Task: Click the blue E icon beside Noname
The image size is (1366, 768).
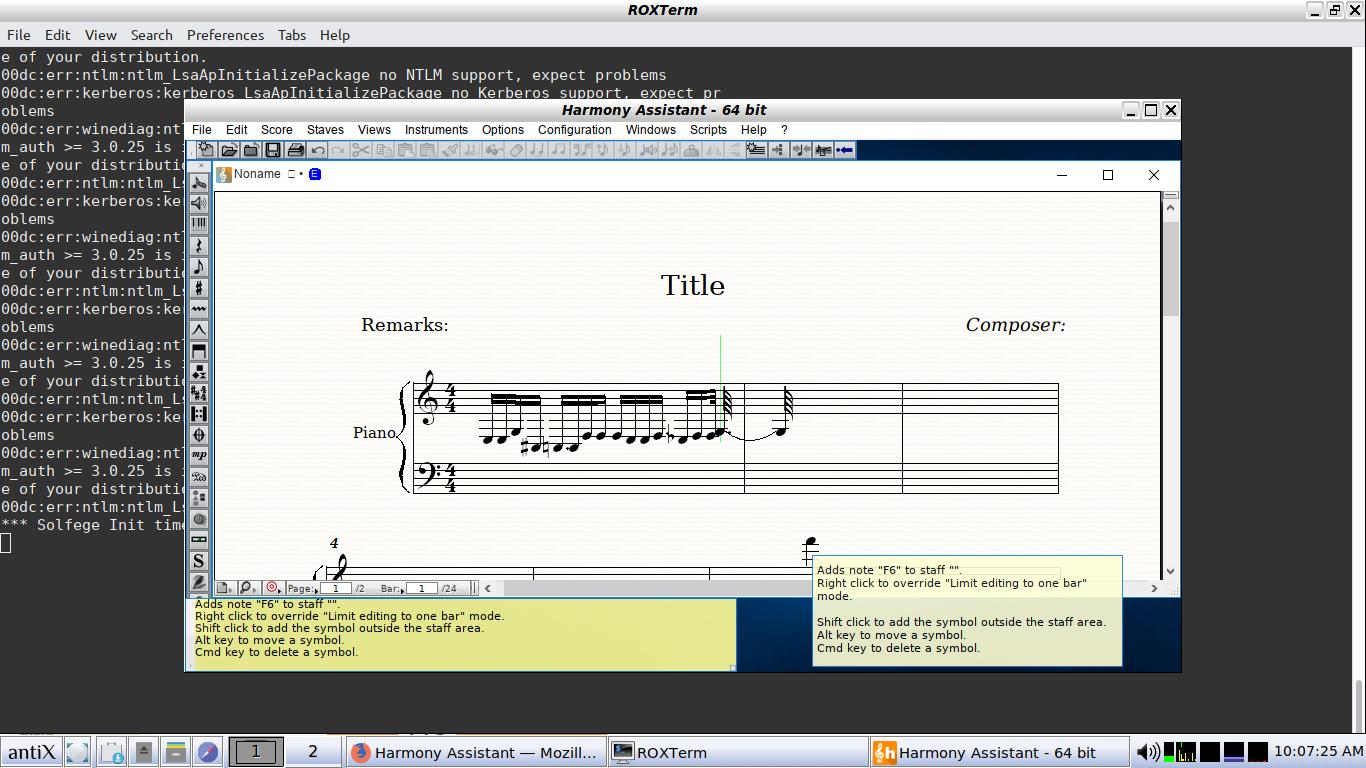Action: (315, 174)
